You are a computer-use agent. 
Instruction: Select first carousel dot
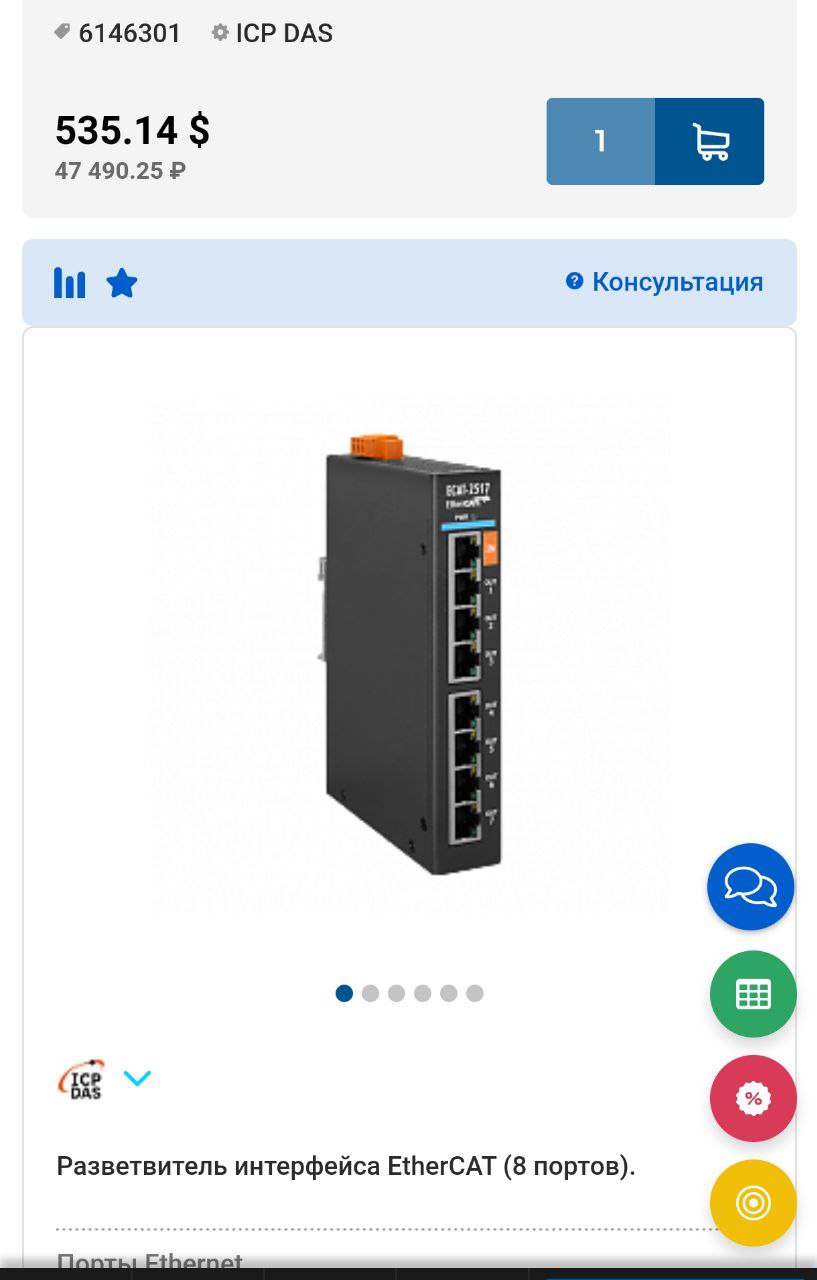tap(344, 993)
